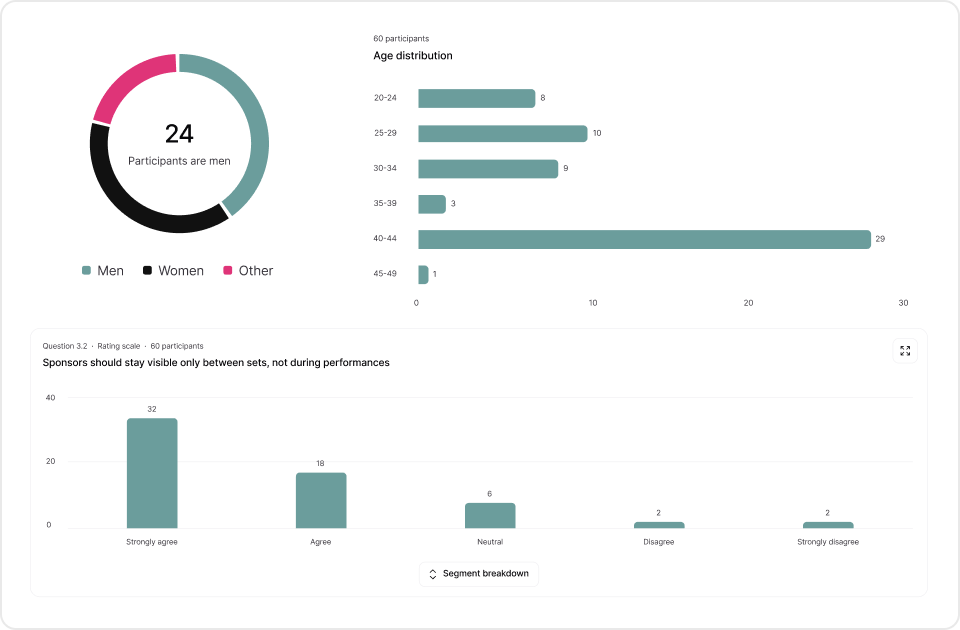
Task: Click the 'Neutral' axis label
Action: click(x=490, y=542)
